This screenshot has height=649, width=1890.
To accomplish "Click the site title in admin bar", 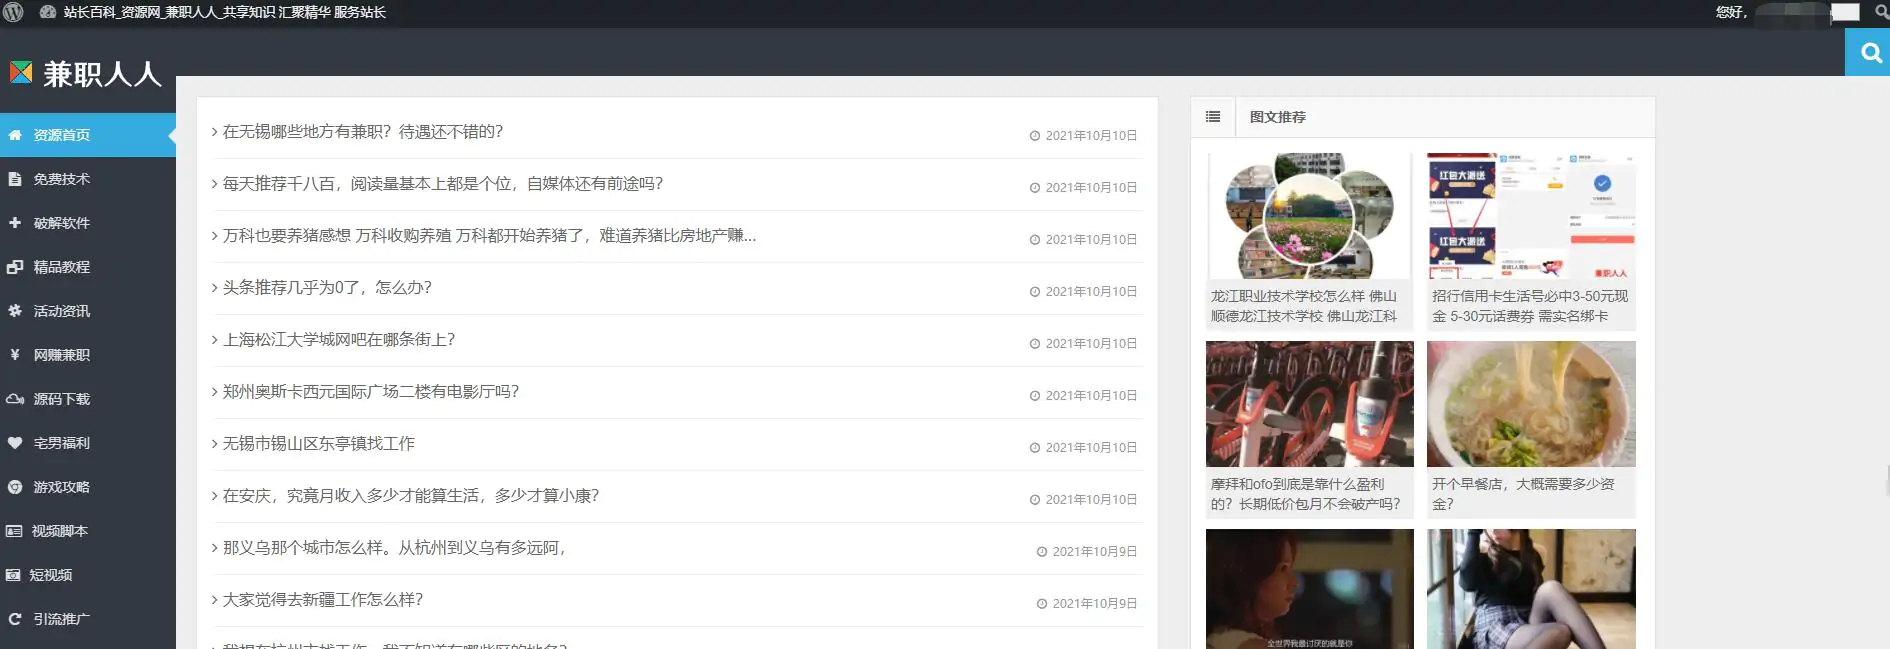I will 224,12.
